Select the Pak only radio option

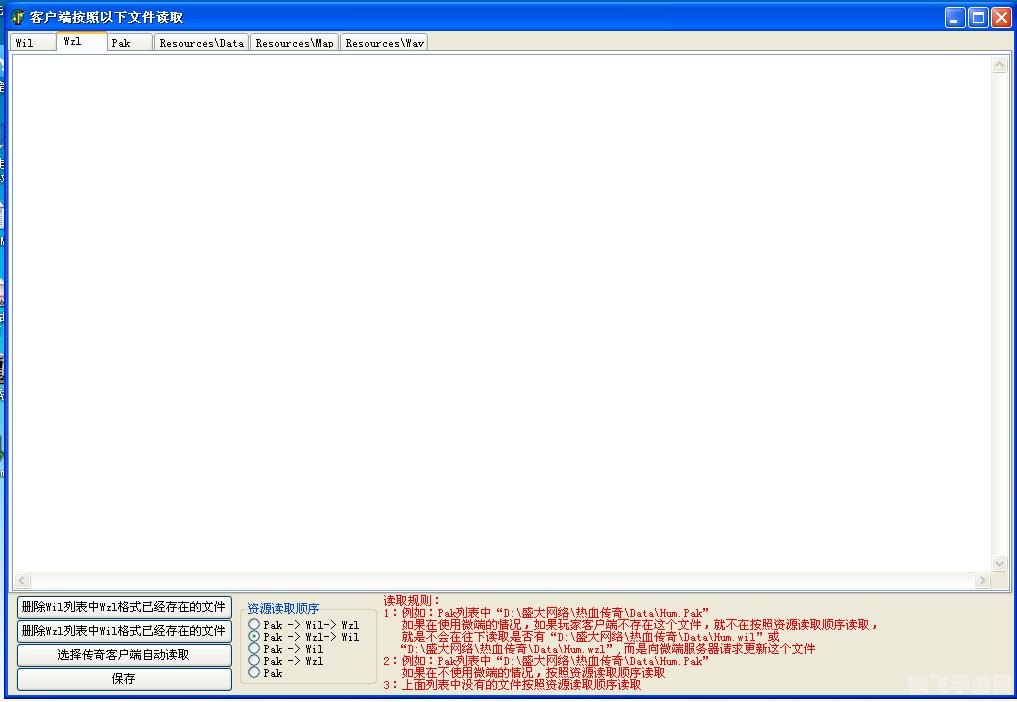tap(254, 673)
